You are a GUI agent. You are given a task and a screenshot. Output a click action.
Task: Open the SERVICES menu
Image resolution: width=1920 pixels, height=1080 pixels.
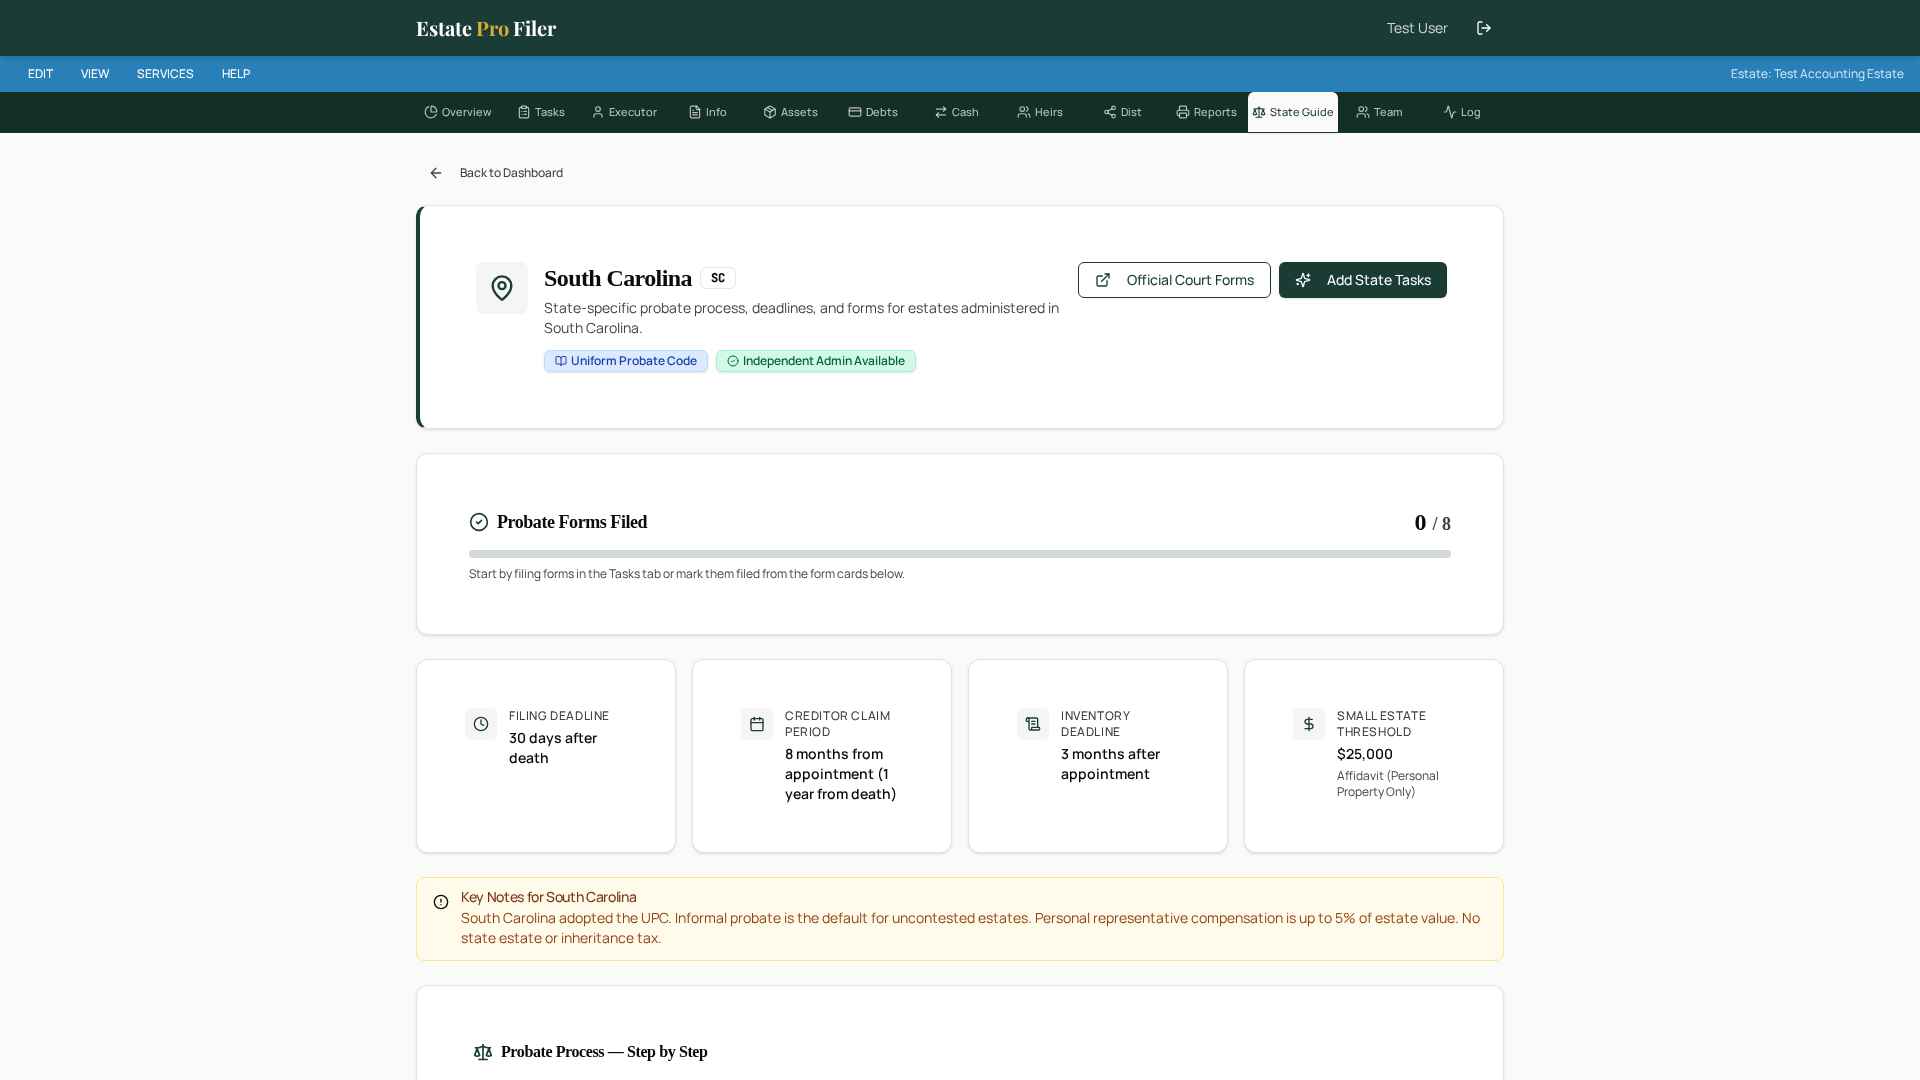165,74
